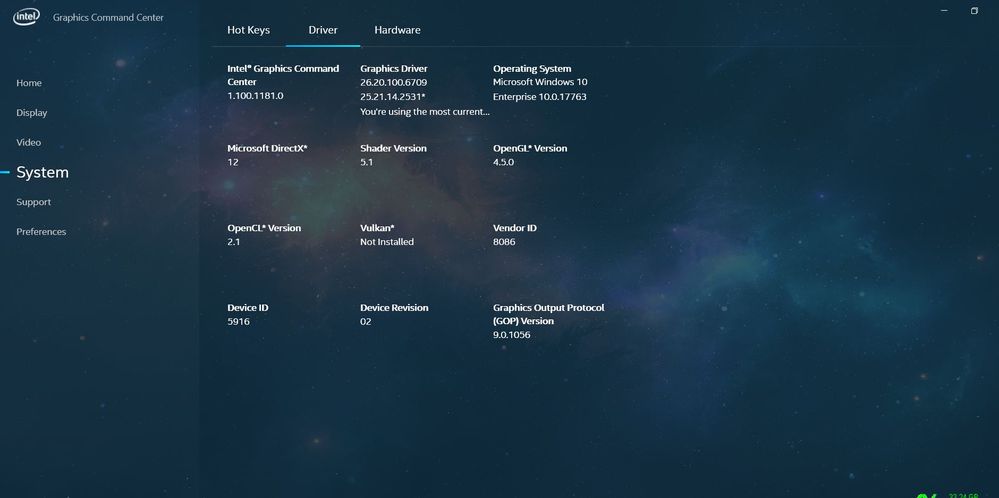This screenshot has width=999, height=498.
Task: Click the Graphics Driver heading
Action: tap(394, 68)
